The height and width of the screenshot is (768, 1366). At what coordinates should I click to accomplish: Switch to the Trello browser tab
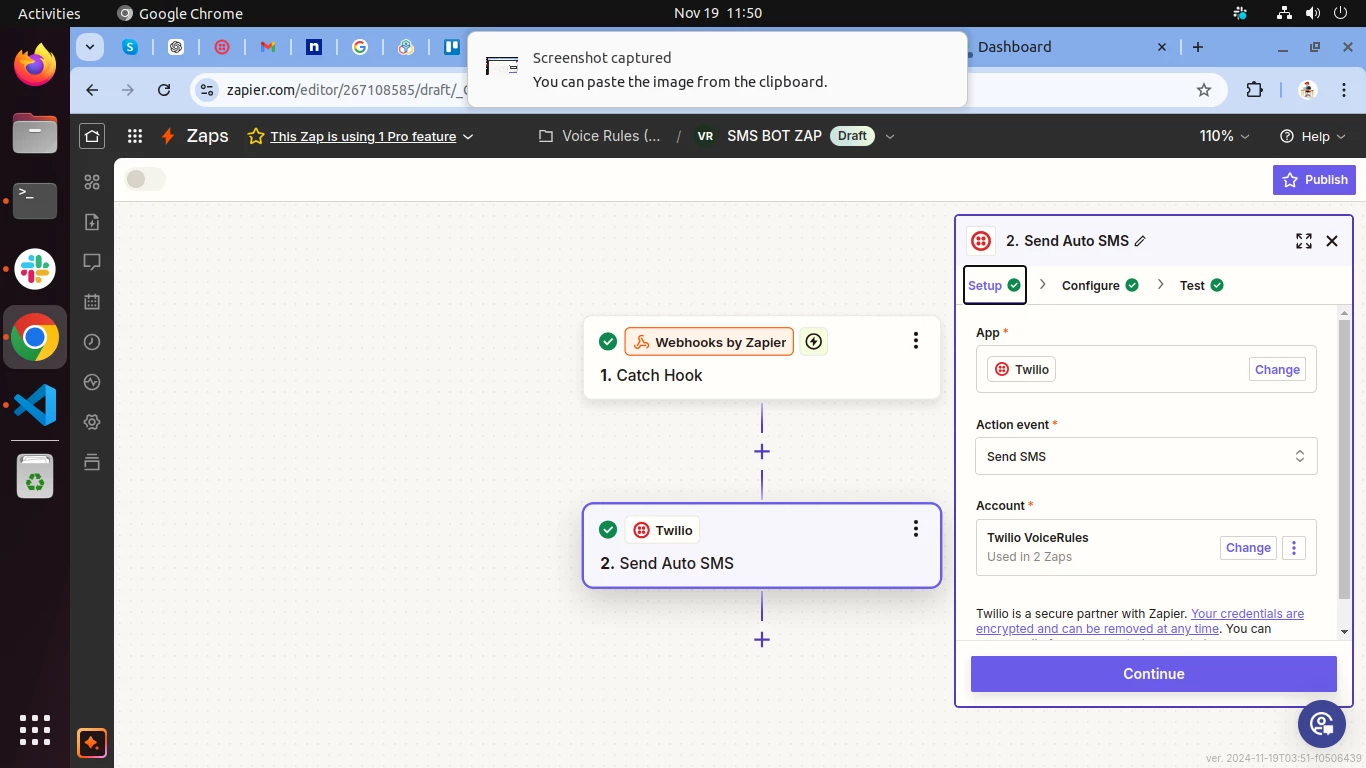(x=452, y=47)
